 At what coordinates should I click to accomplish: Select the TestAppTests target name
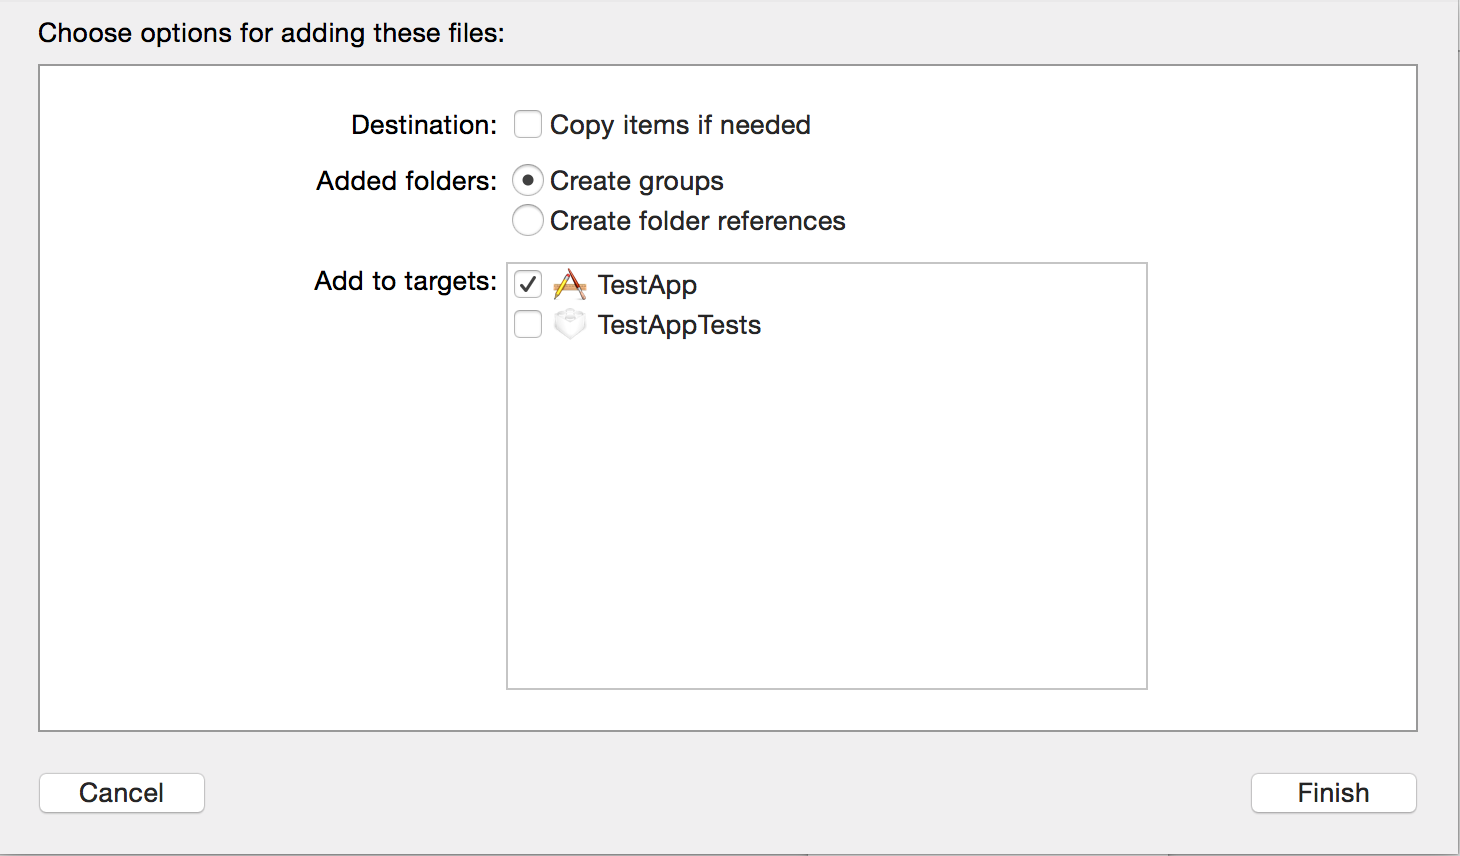pyautogui.click(x=680, y=325)
